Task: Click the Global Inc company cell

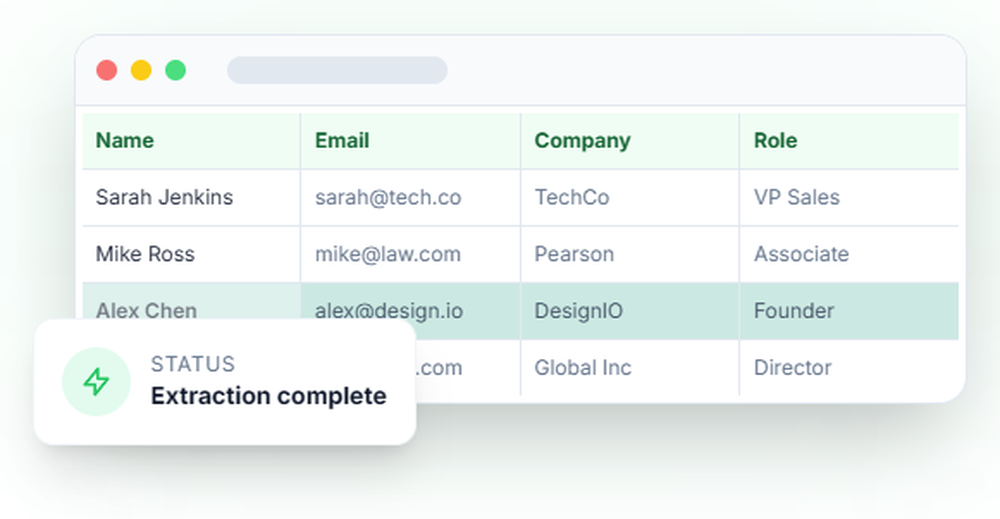Action: click(583, 368)
